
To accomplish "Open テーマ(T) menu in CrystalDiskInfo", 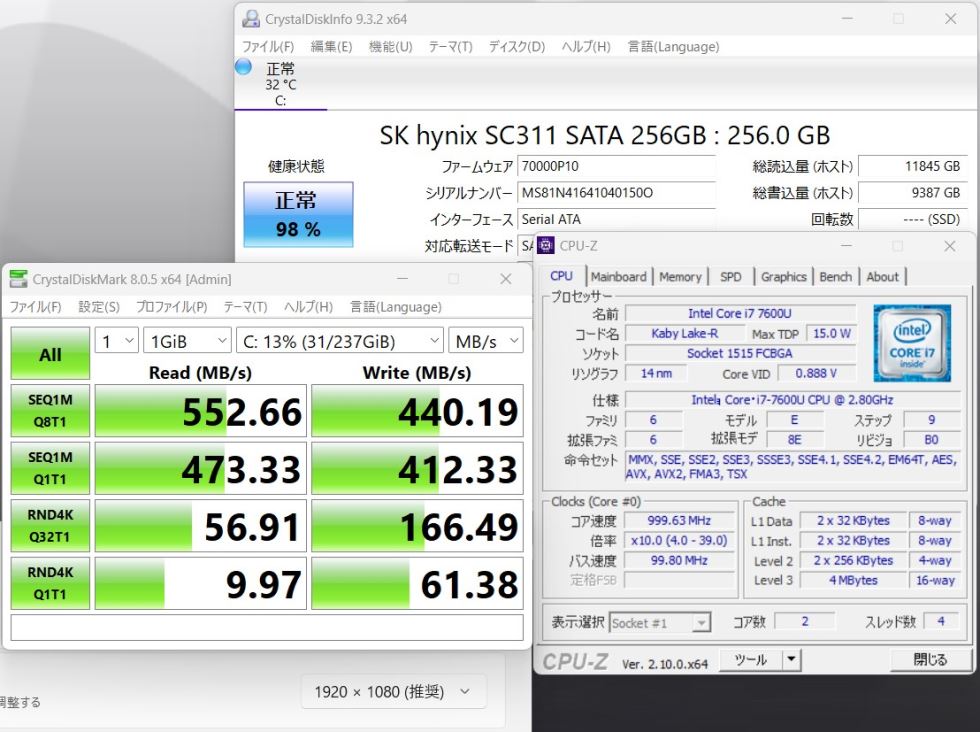I will coord(450,47).
